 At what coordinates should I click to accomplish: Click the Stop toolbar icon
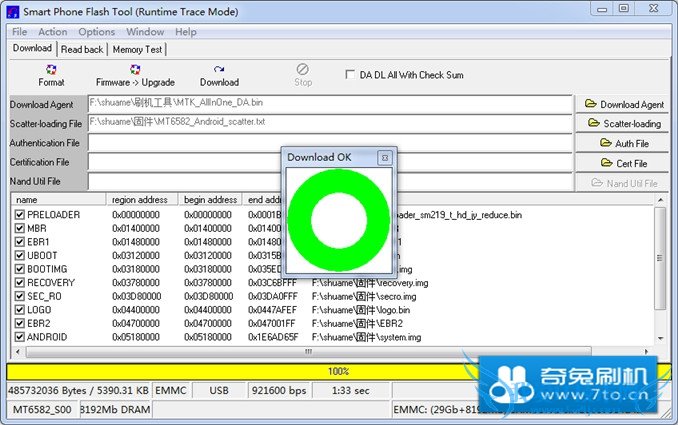303,70
